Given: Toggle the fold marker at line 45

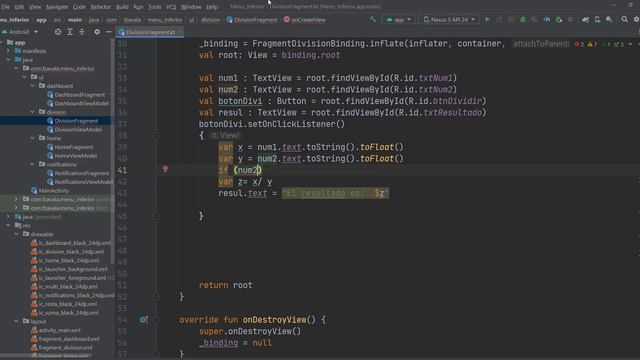Looking at the screenshot, I should [156, 216].
